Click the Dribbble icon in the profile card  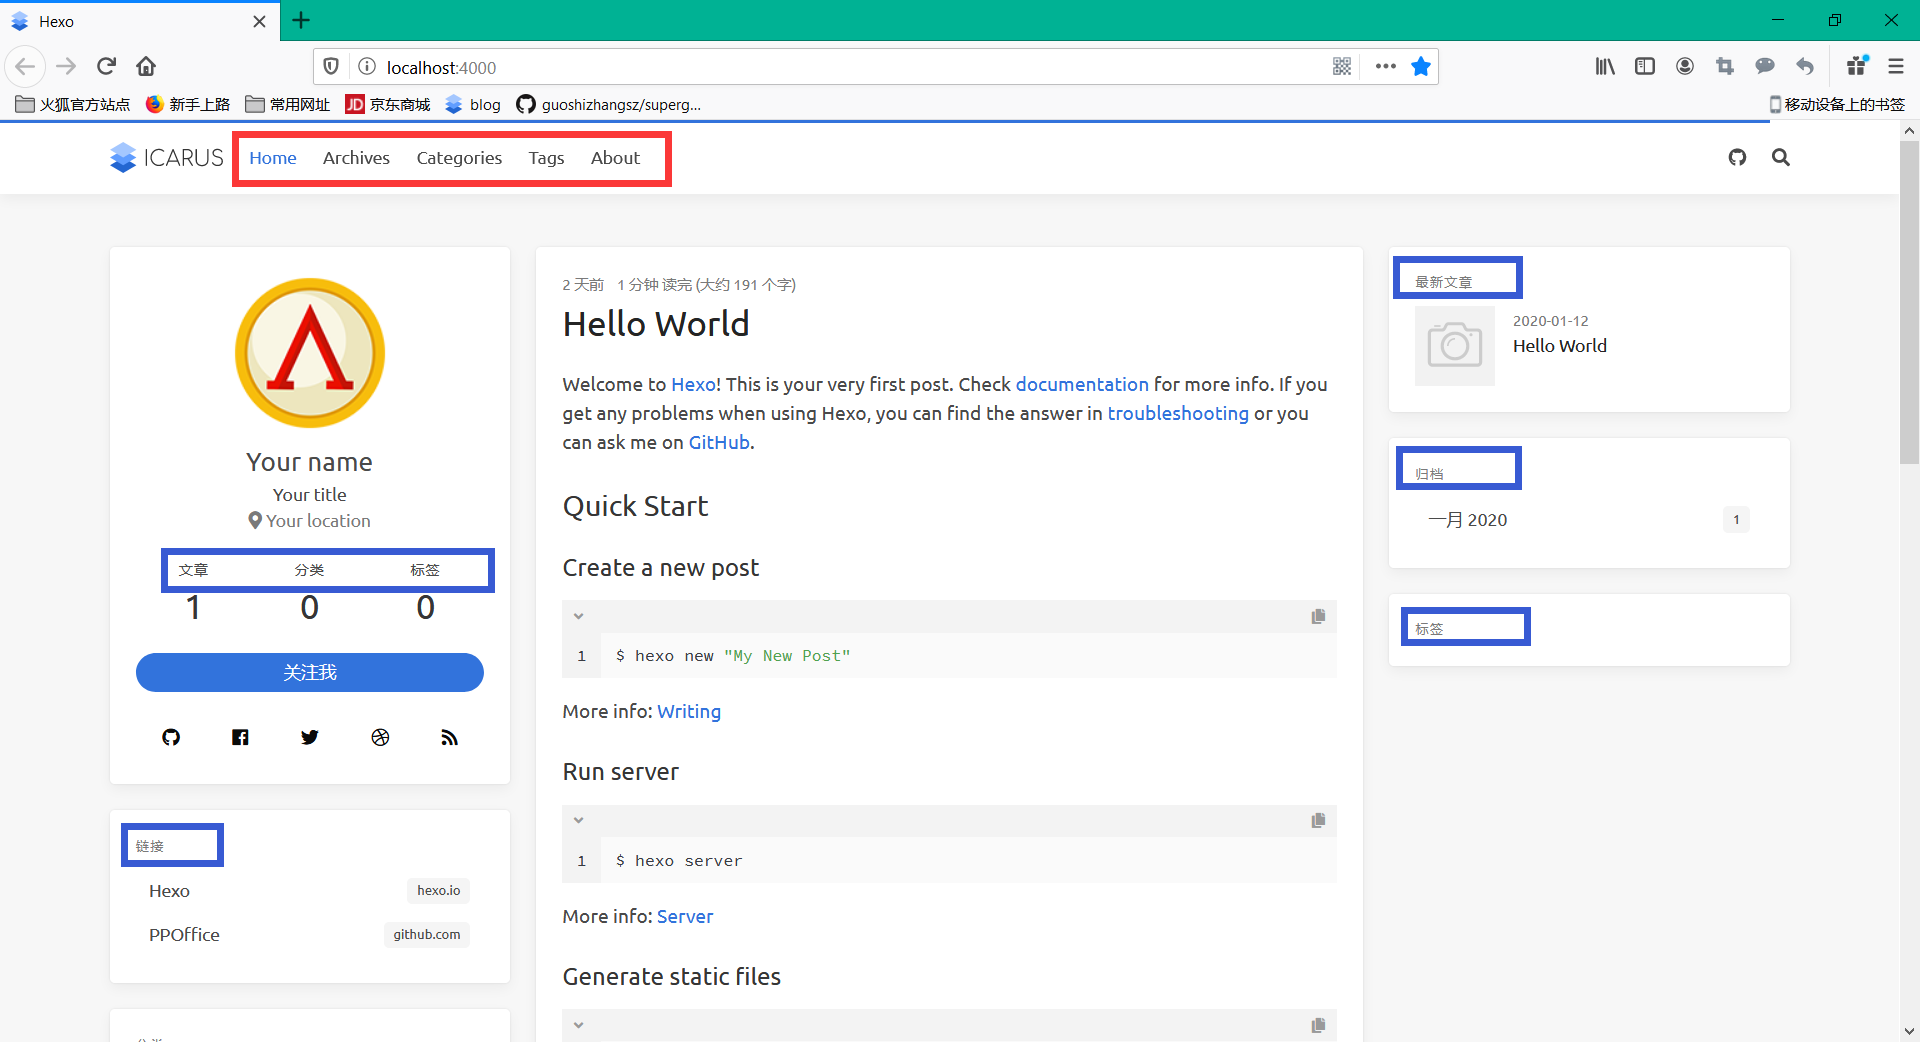380,737
